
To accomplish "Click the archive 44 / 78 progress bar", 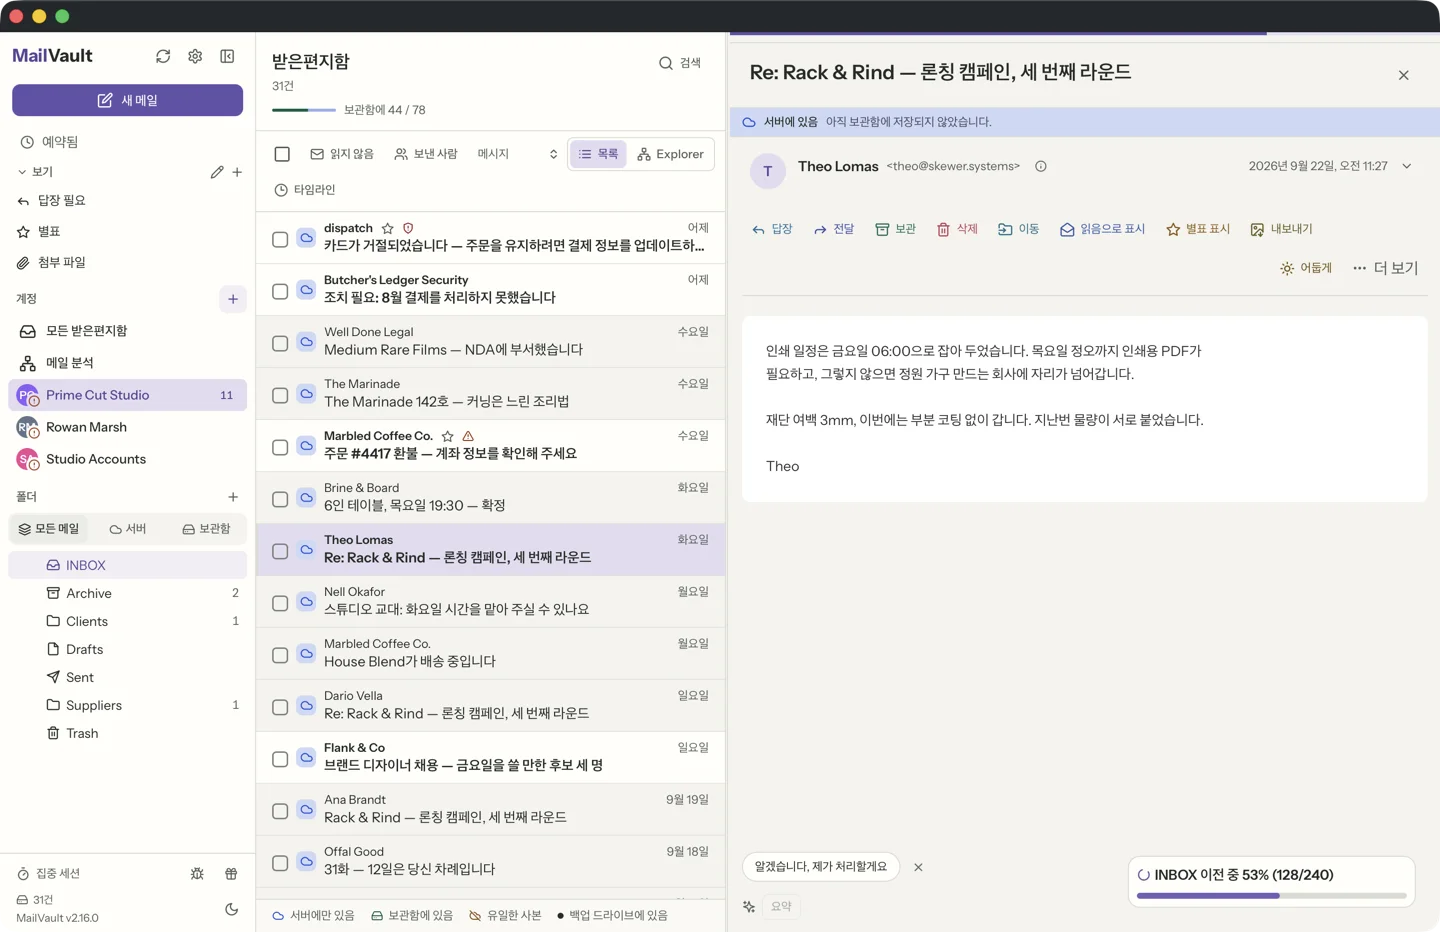I will pyautogui.click(x=304, y=110).
